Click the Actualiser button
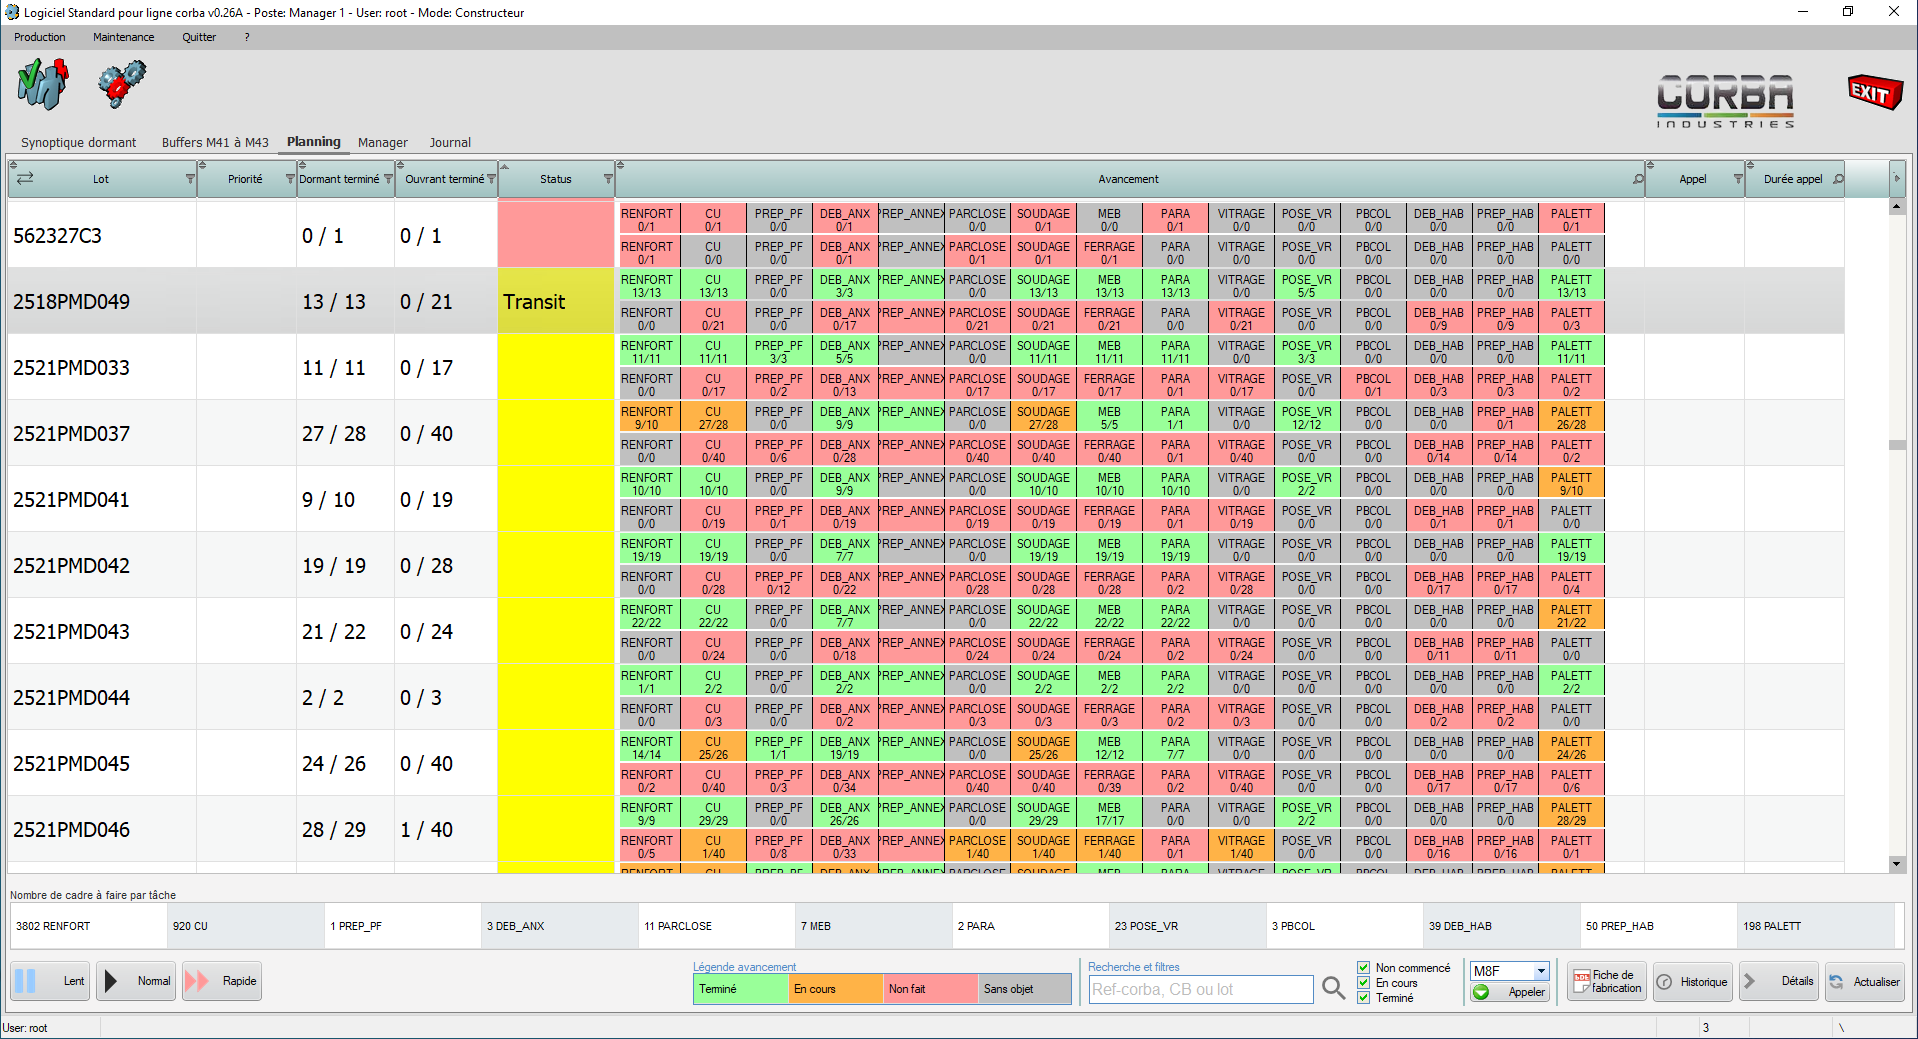The image size is (1918, 1039). point(1864,982)
